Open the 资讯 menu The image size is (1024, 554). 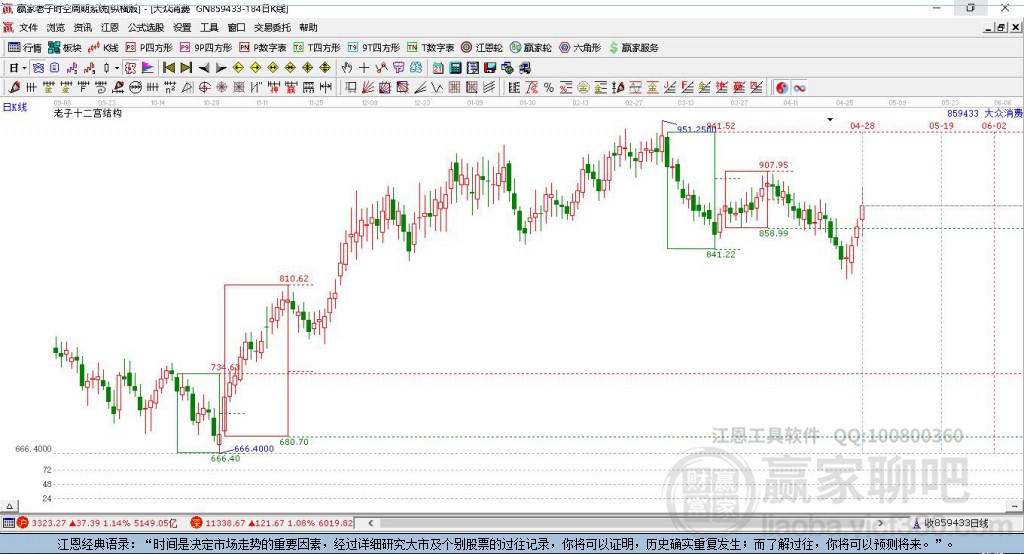coord(82,27)
